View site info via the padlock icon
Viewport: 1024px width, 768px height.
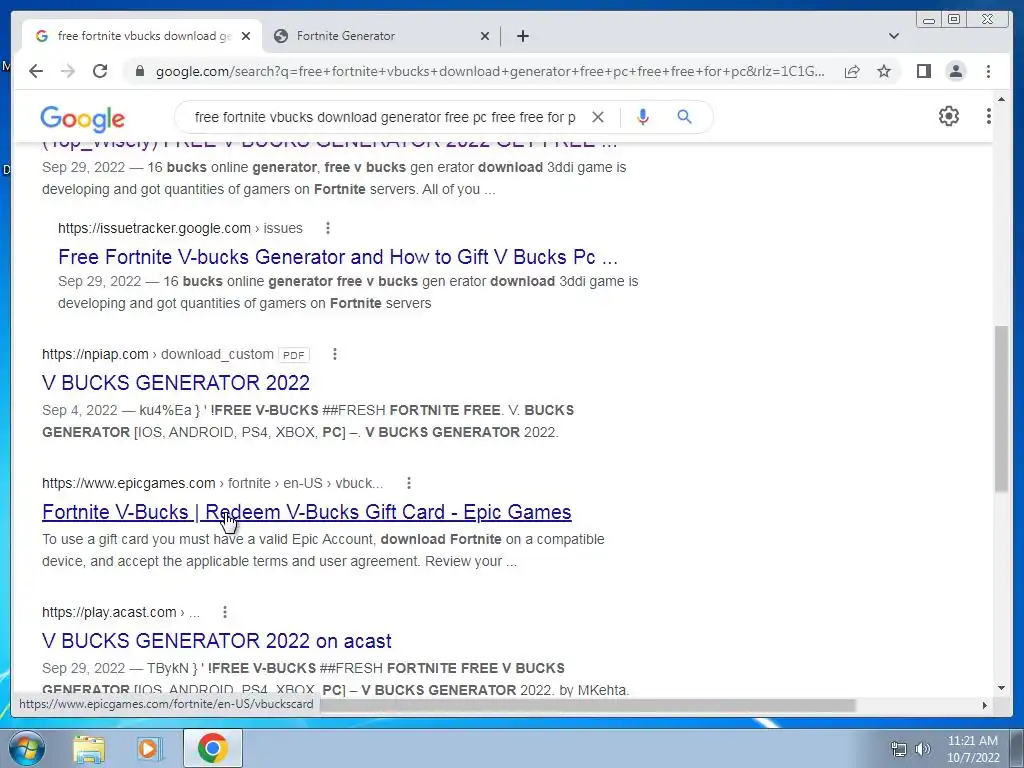click(x=139, y=71)
